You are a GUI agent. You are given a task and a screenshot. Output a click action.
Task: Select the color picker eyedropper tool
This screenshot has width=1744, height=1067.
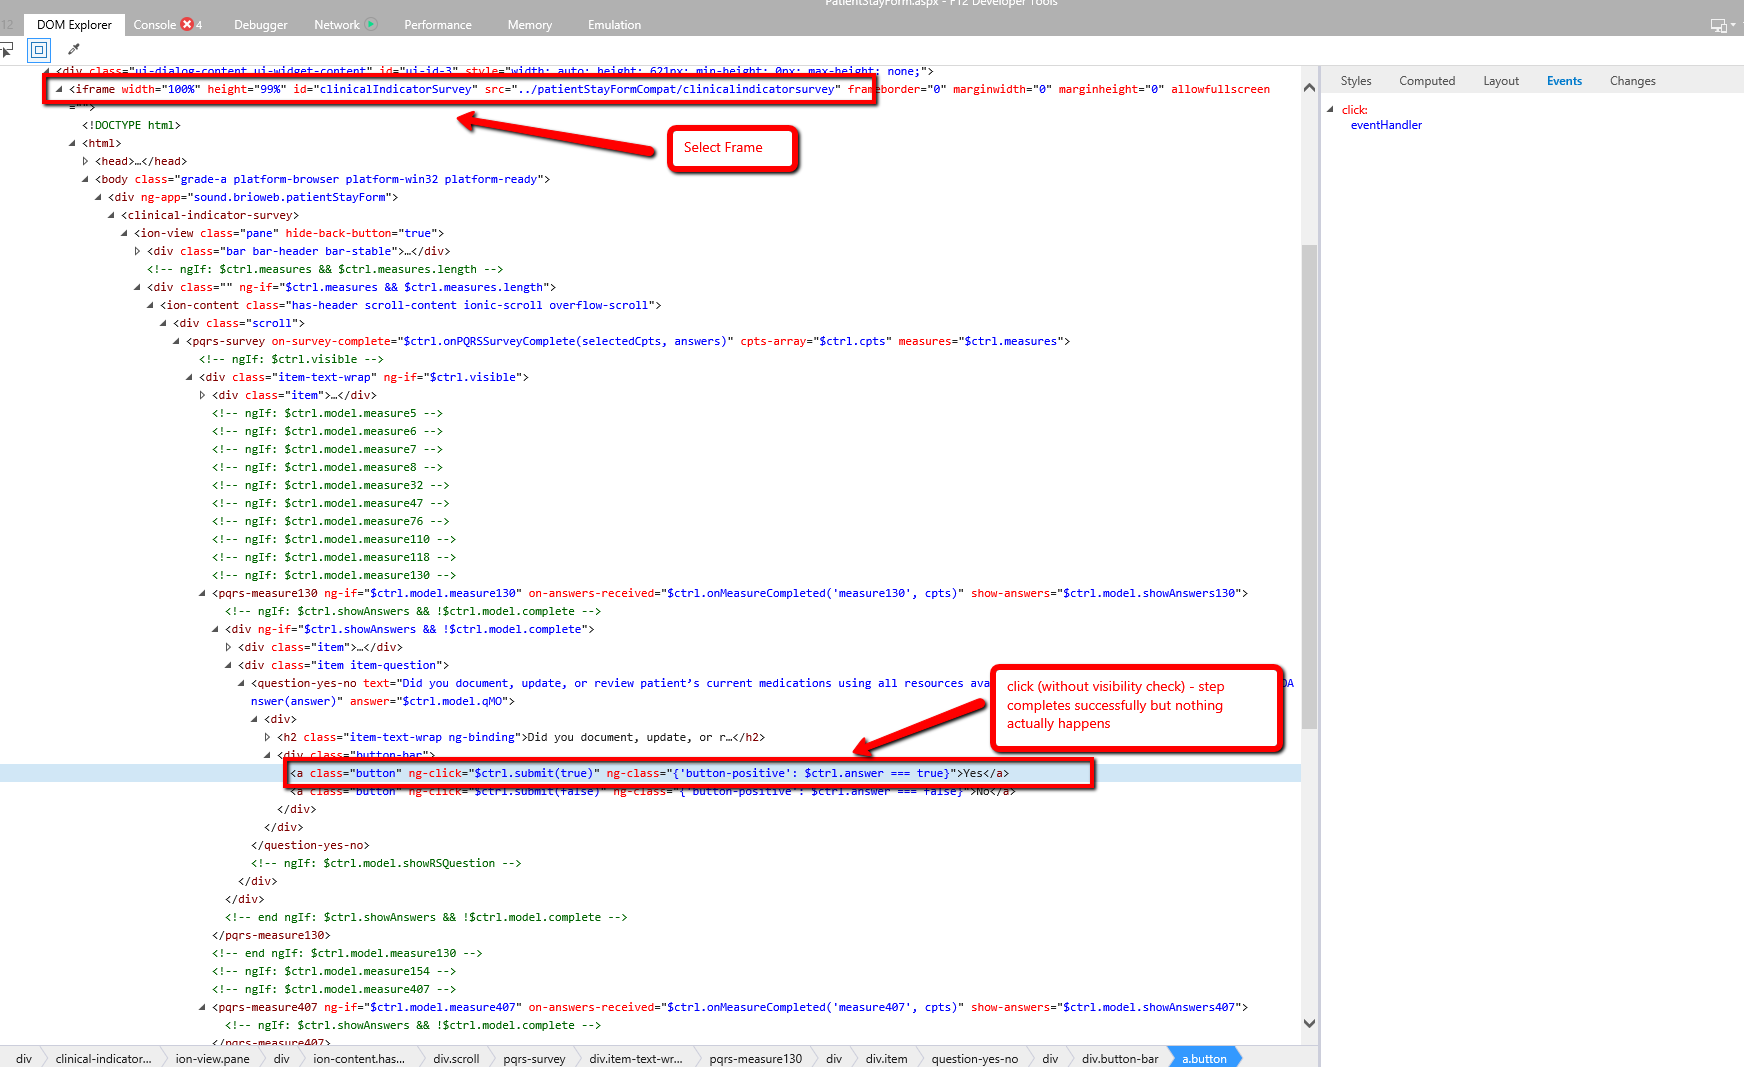click(x=74, y=49)
